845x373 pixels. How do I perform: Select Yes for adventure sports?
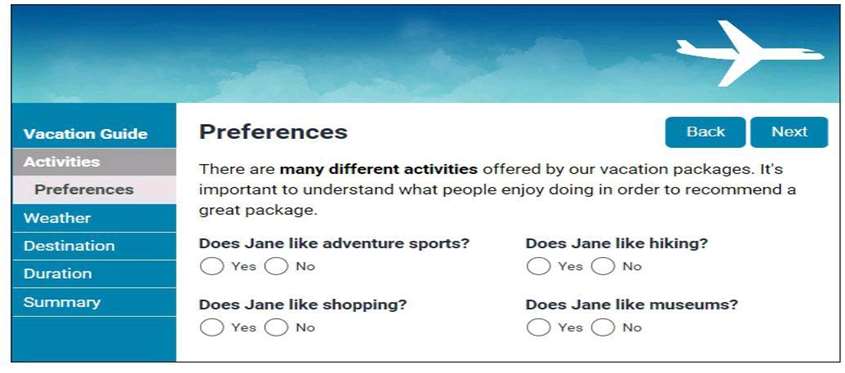(211, 266)
